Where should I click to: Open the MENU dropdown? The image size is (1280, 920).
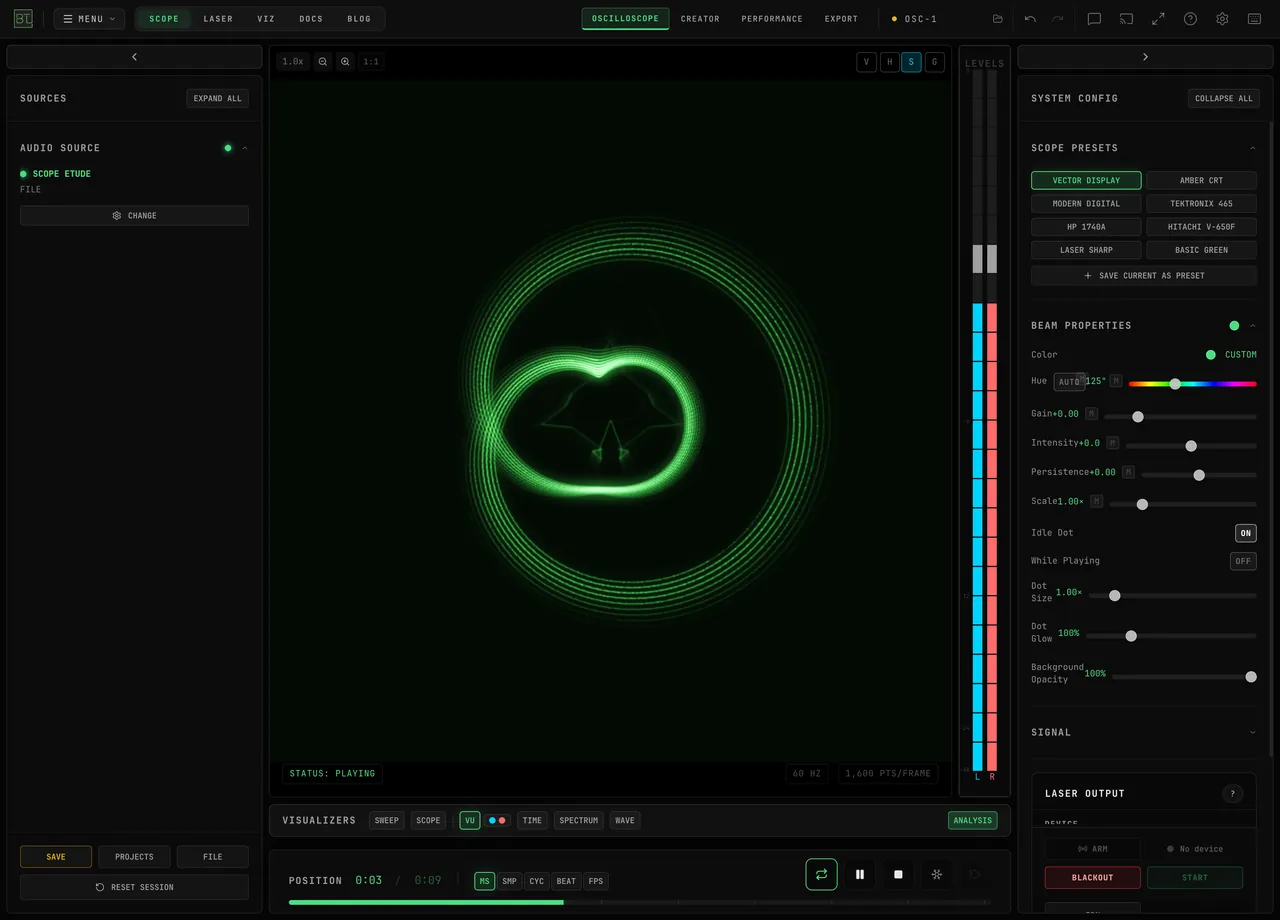coord(89,19)
